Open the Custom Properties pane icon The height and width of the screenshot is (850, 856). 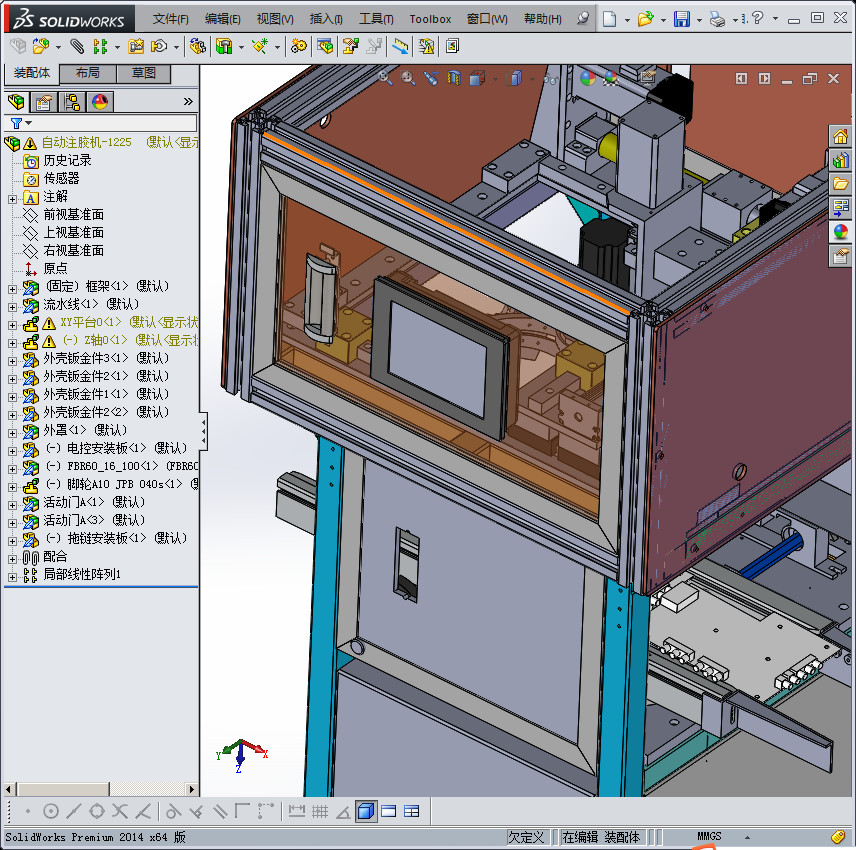pyautogui.click(x=840, y=255)
